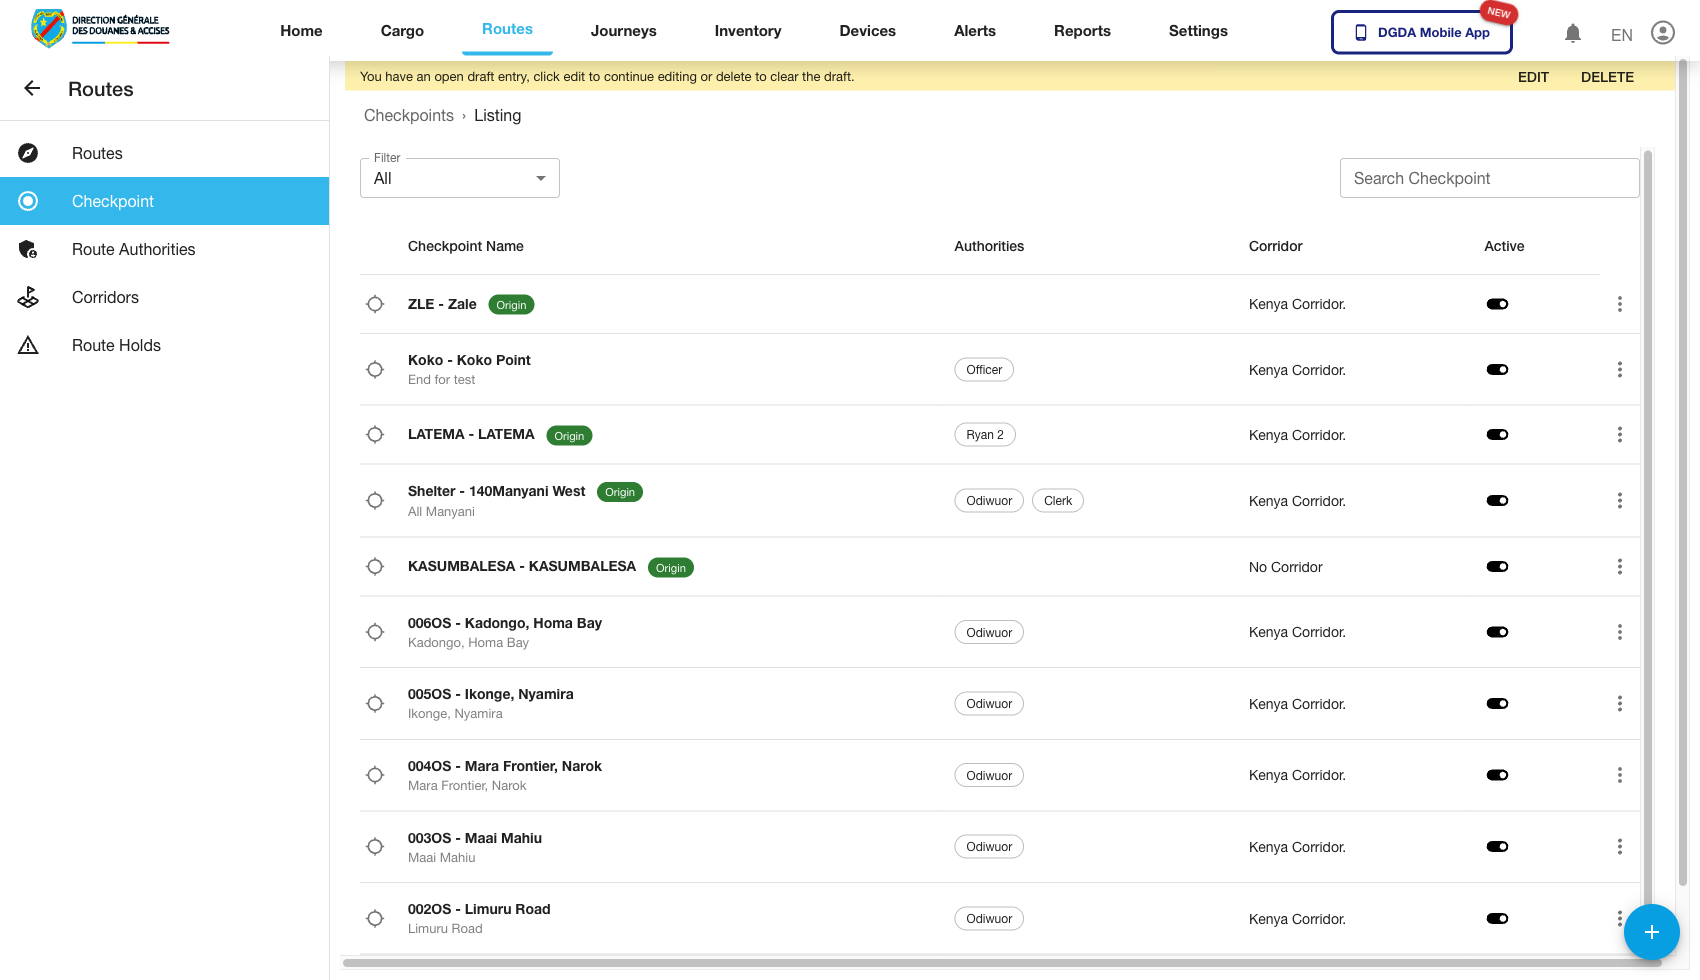1700x980 pixels.
Task: Click the Corridors sidebar icon
Action: point(28,297)
